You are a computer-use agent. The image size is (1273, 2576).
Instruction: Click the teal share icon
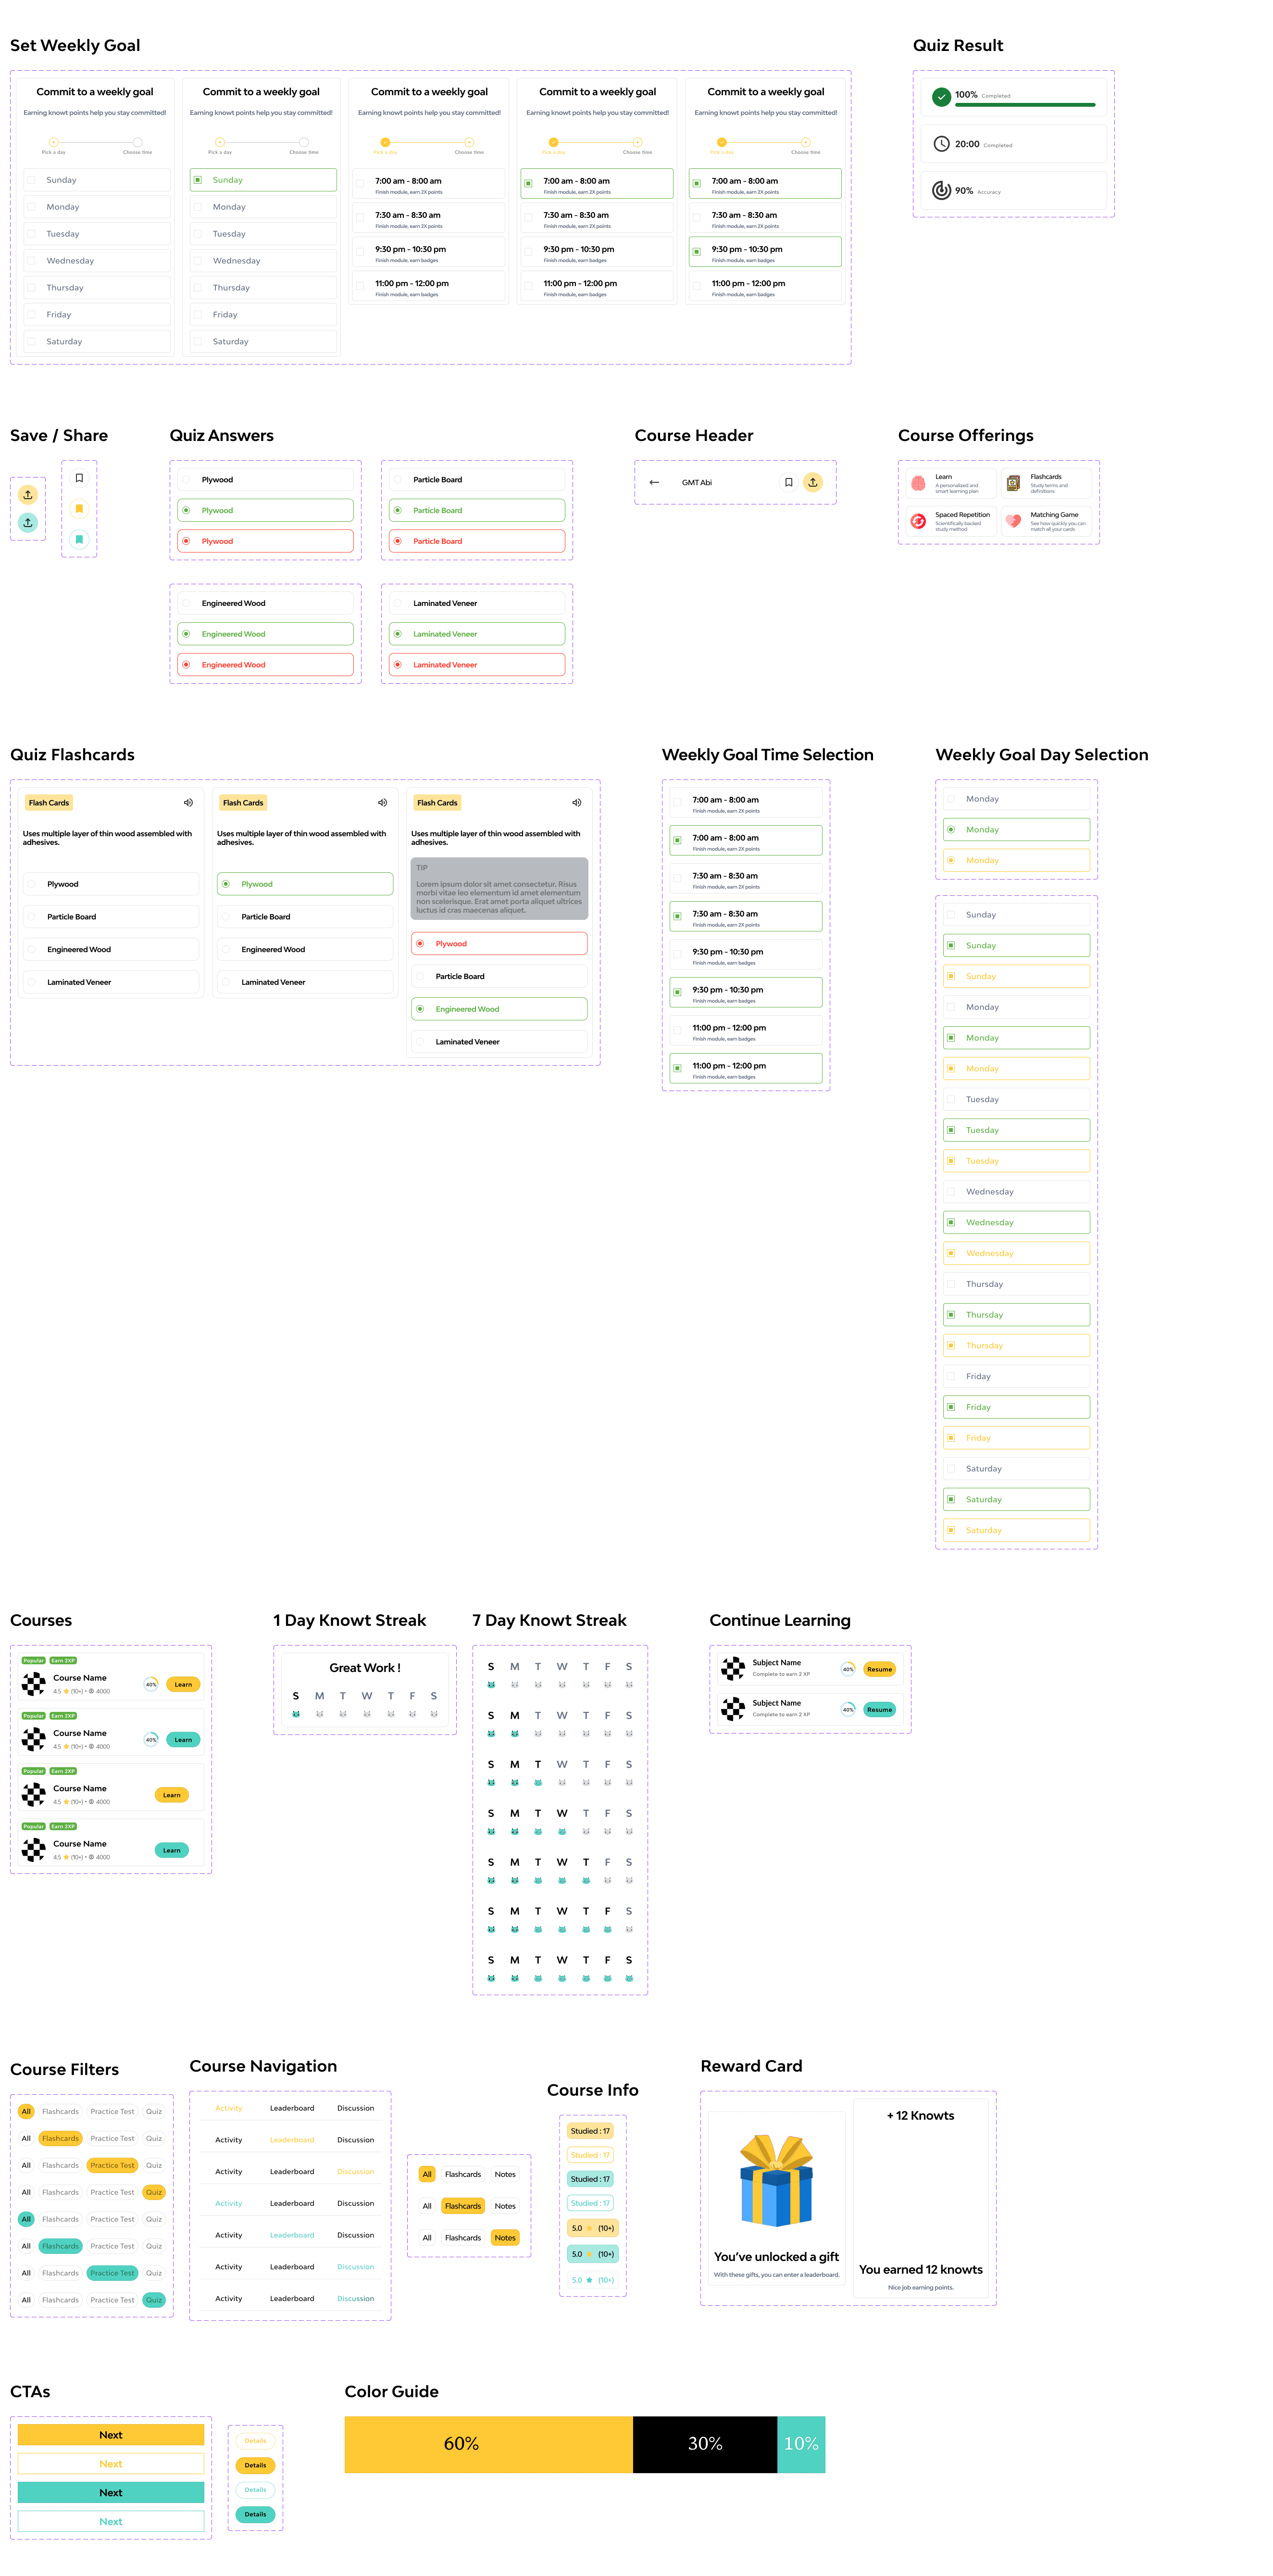(x=28, y=523)
